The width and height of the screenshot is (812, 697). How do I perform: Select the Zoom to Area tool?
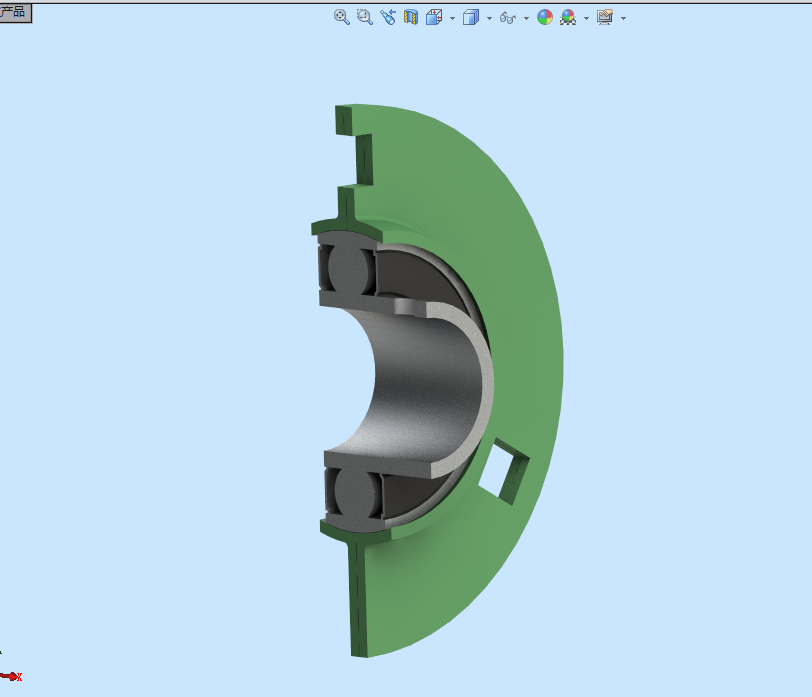coord(365,17)
